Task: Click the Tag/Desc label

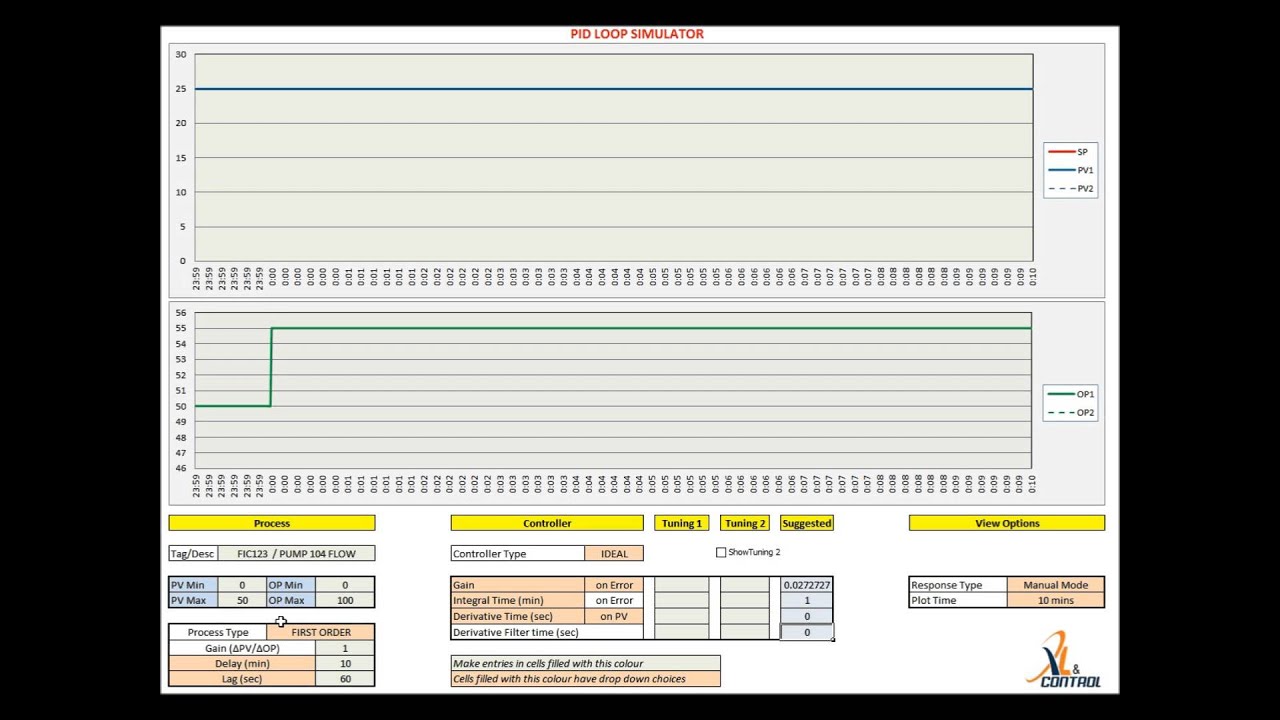Action: [x=192, y=553]
